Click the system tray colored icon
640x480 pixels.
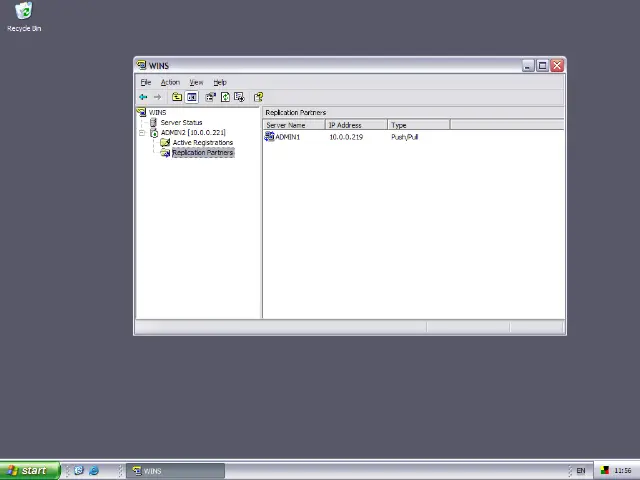pos(604,471)
